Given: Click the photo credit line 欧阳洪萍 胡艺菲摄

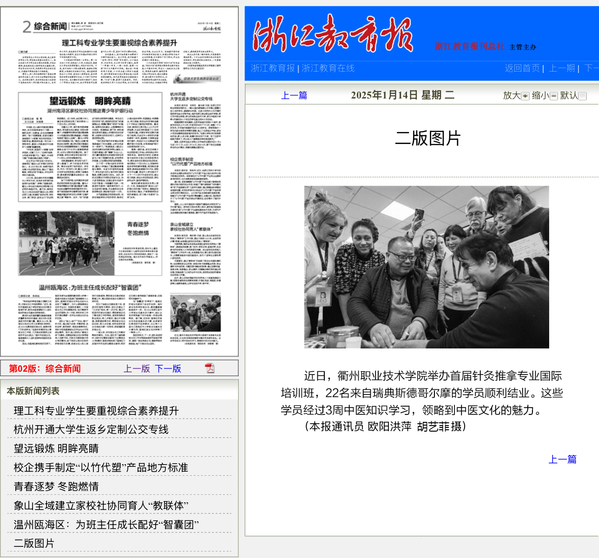Looking at the screenshot, I should click(x=385, y=426).
